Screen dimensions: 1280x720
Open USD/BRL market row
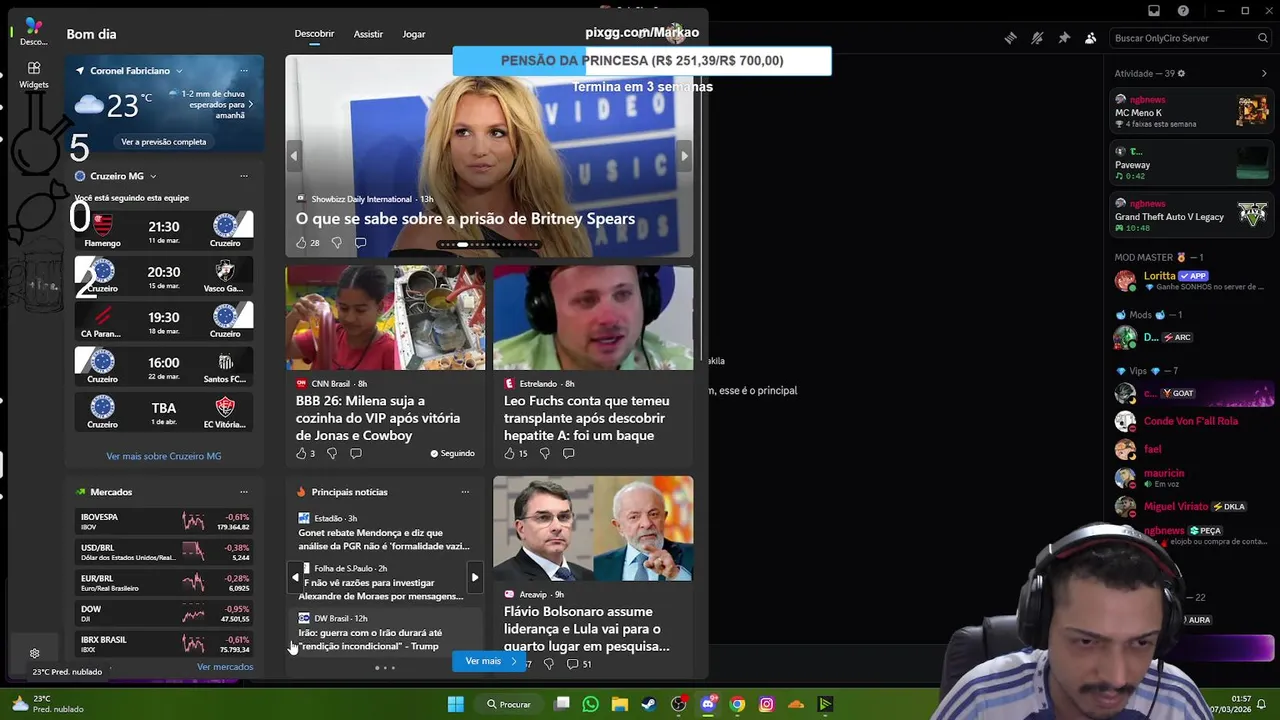pyautogui.click(x=164, y=552)
